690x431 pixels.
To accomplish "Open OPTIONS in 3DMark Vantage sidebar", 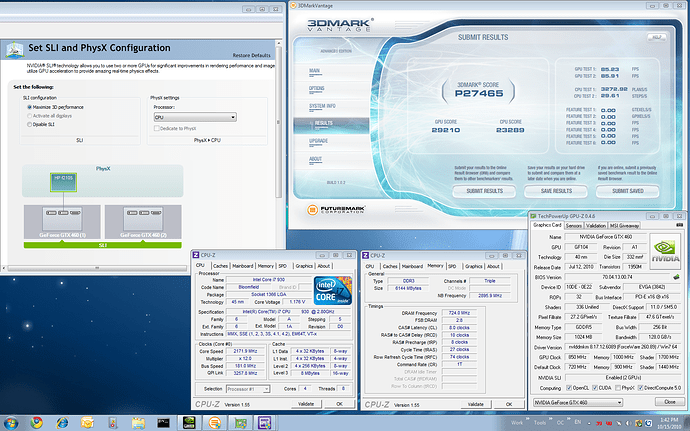I will [x=316, y=88].
